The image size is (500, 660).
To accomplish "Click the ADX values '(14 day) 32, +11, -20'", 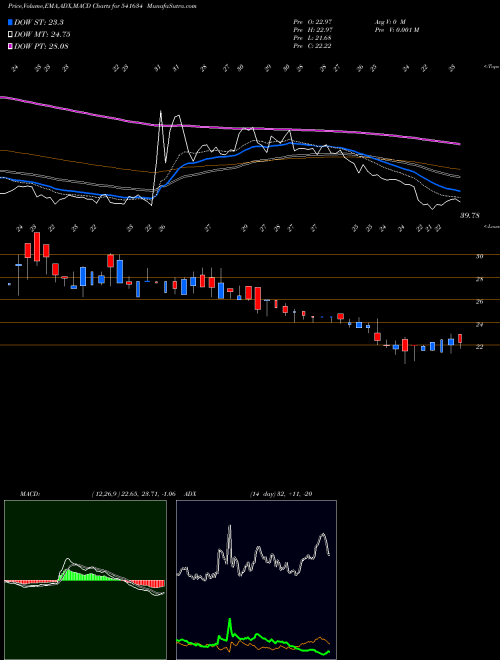I will (x=281, y=494).
